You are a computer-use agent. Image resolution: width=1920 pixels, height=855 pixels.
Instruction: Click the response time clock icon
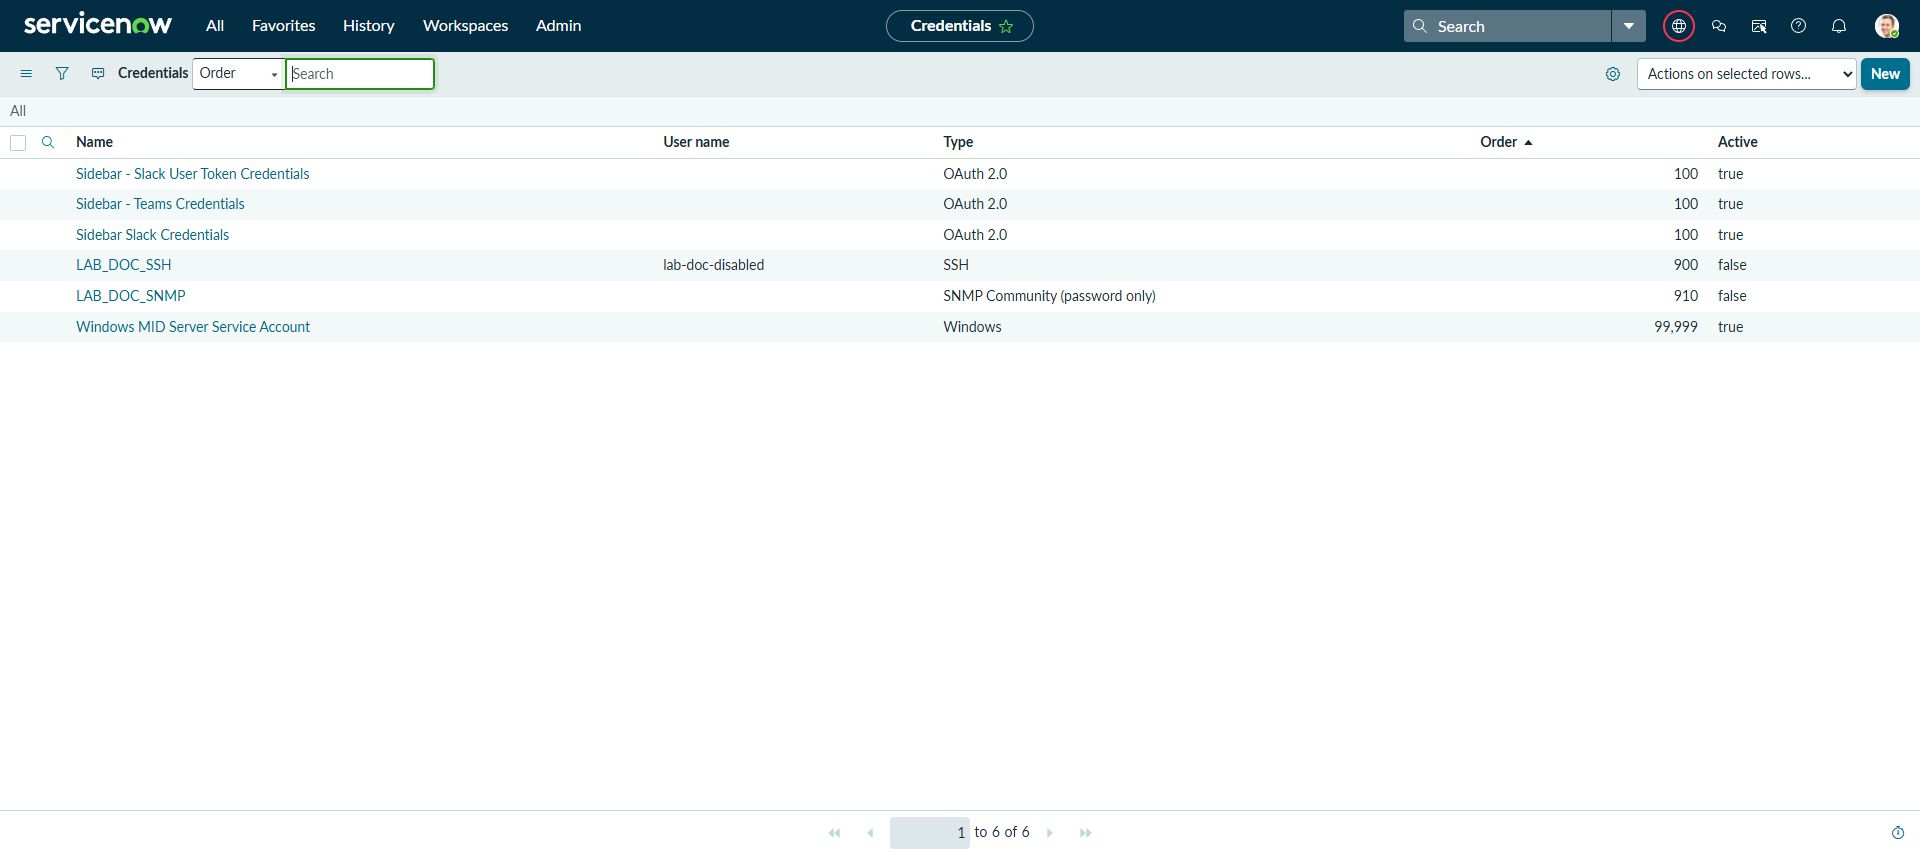coord(1898,833)
